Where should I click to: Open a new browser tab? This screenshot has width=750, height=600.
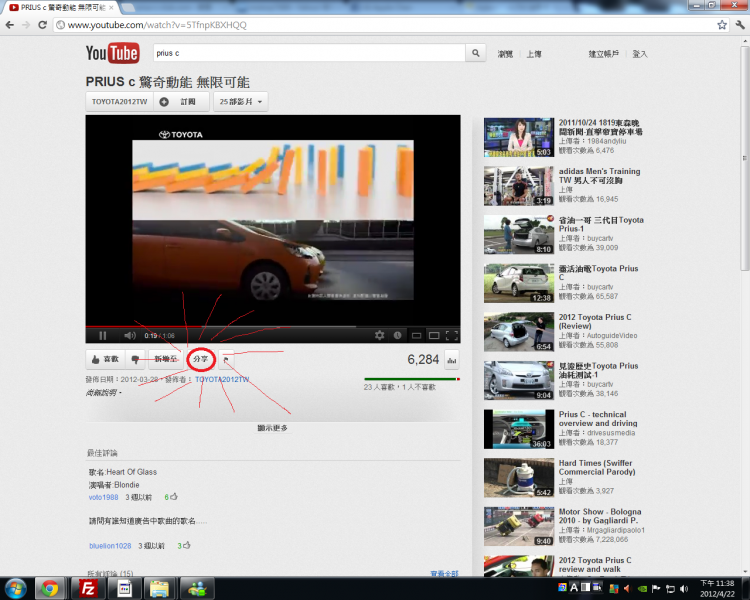pos(128,8)
